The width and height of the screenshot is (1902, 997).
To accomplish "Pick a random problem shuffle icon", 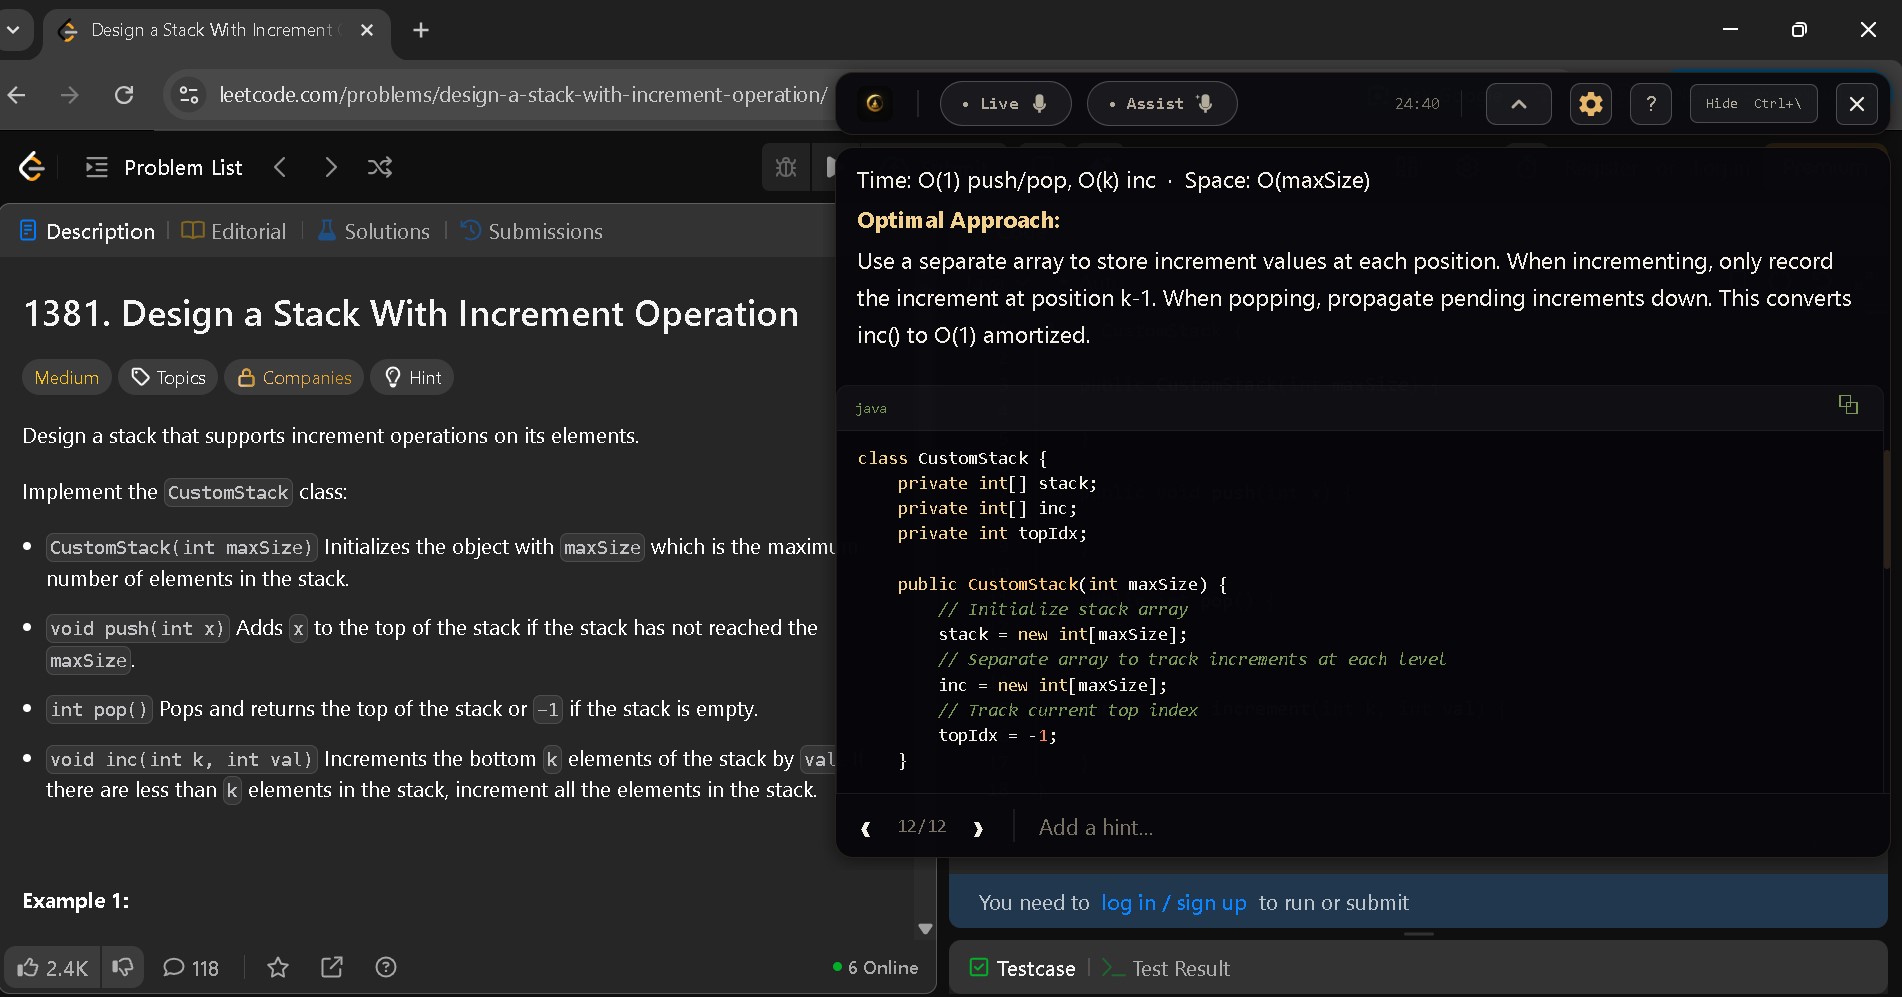I will pyautogui.click(x=380, y=167).
